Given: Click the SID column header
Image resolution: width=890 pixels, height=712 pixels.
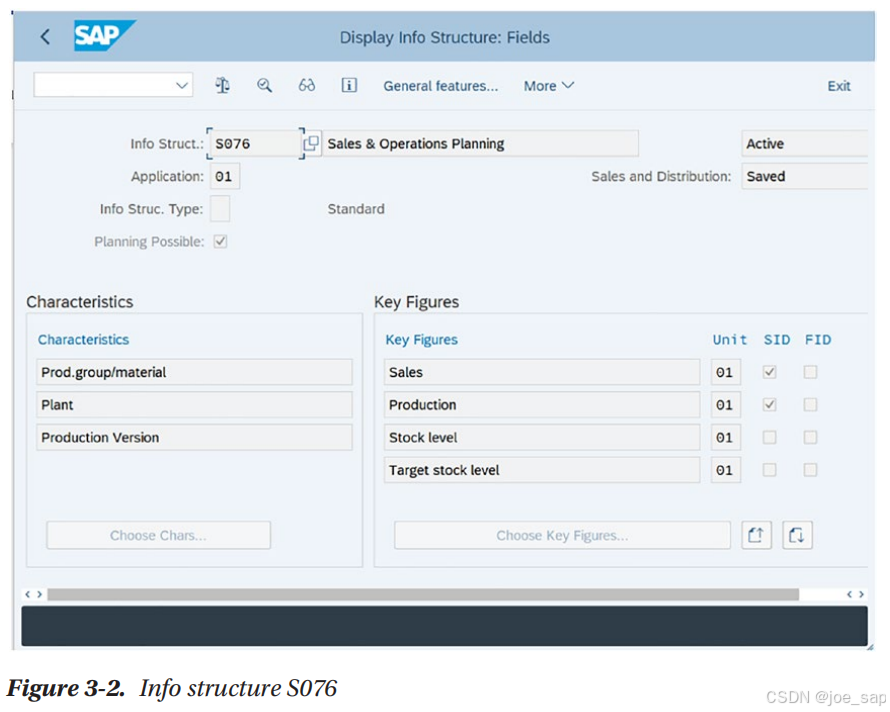Looking at the screenshot, I should 776,340.
